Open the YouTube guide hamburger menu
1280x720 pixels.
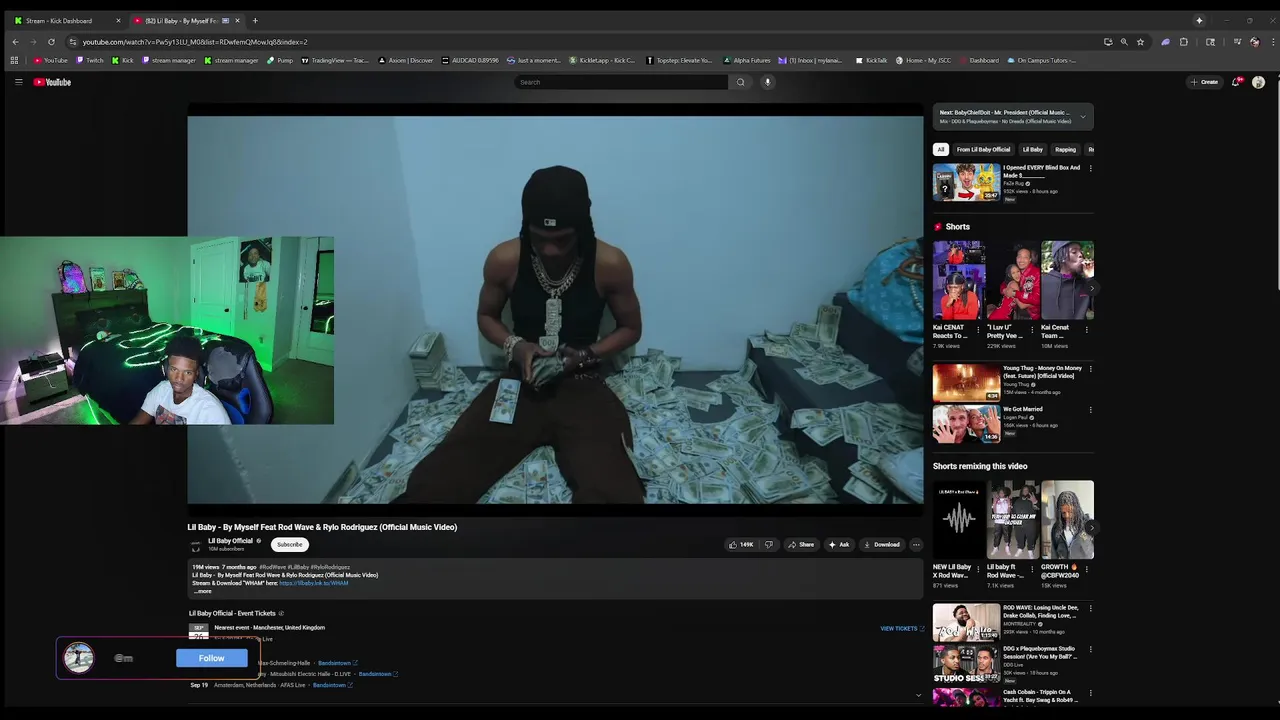(x=18, y=82)
